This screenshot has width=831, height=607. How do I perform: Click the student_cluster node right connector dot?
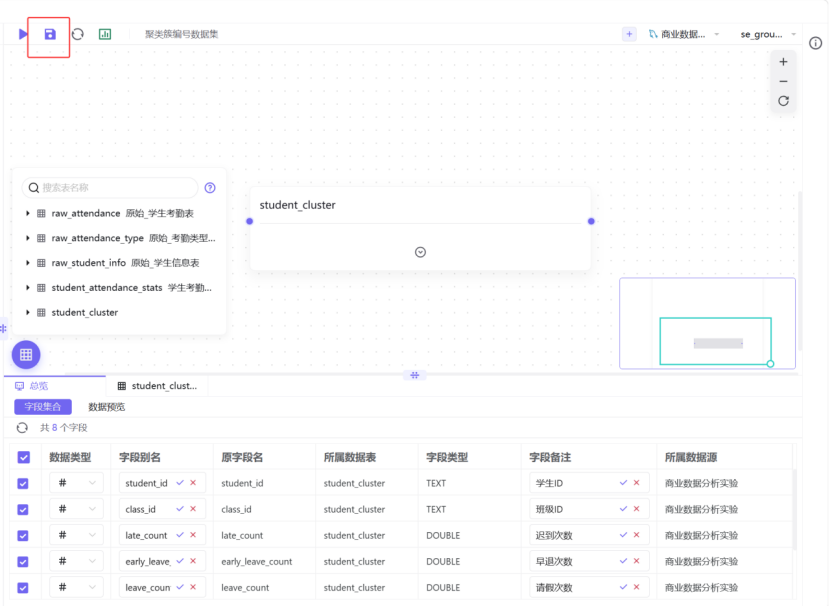591,222
